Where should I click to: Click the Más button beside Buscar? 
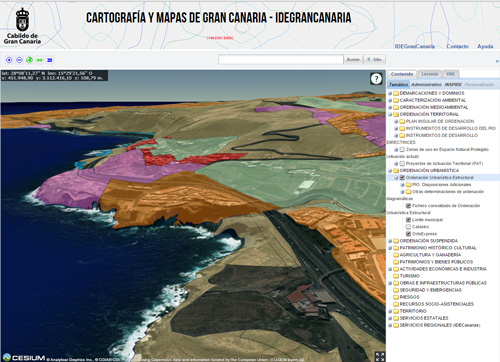click(375, 59)
